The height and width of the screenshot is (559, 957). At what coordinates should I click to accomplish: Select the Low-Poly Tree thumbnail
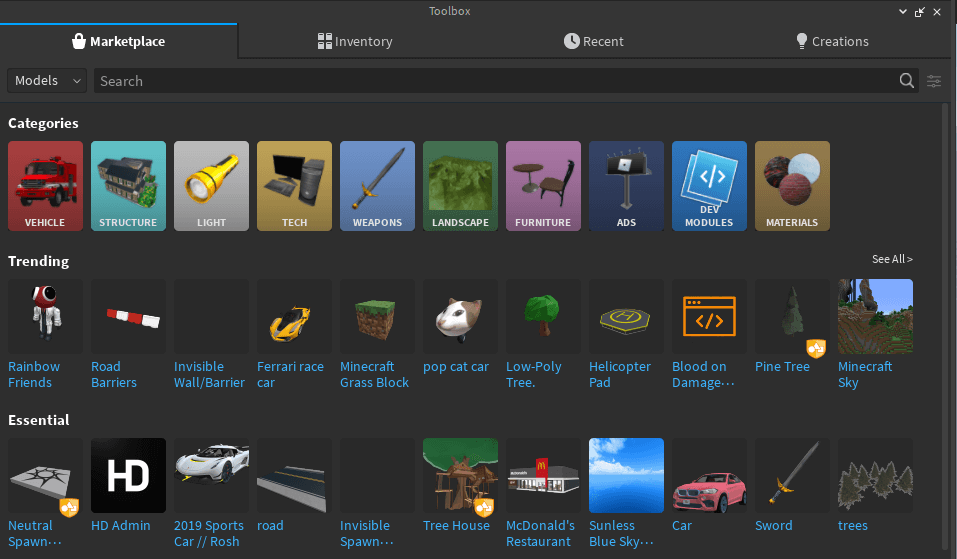click(x=543, y=316)
